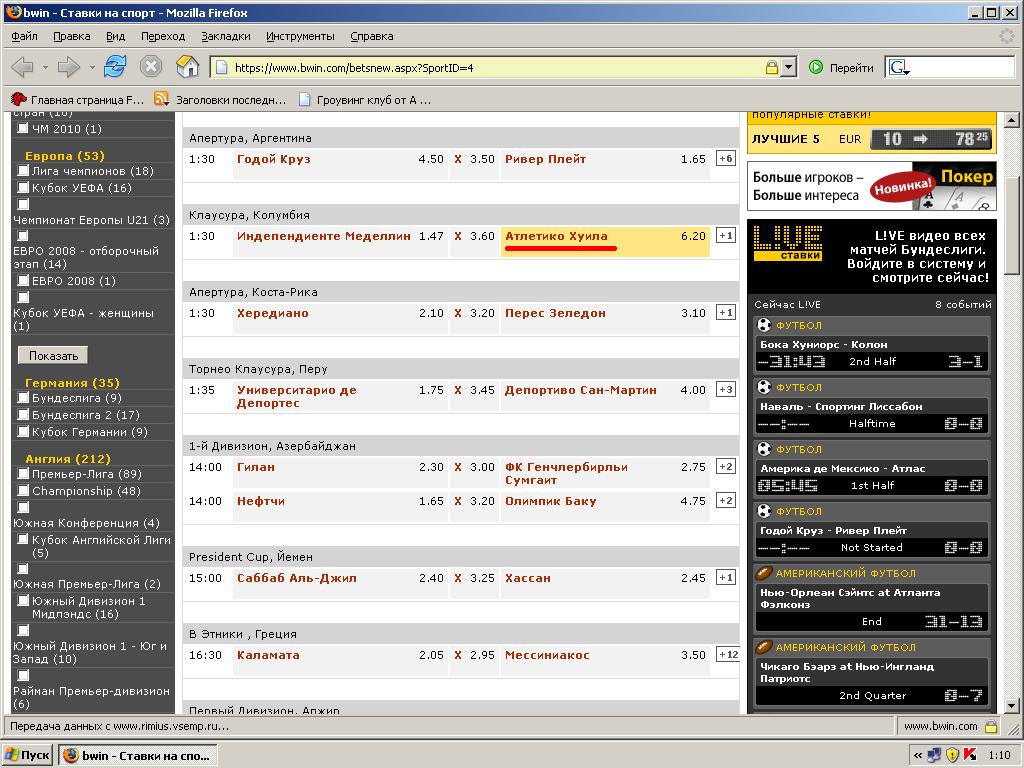This screenshot has width=1024, height=768.
Task: Open the RSS feed bookmark icon
Action: coord(161,99)
